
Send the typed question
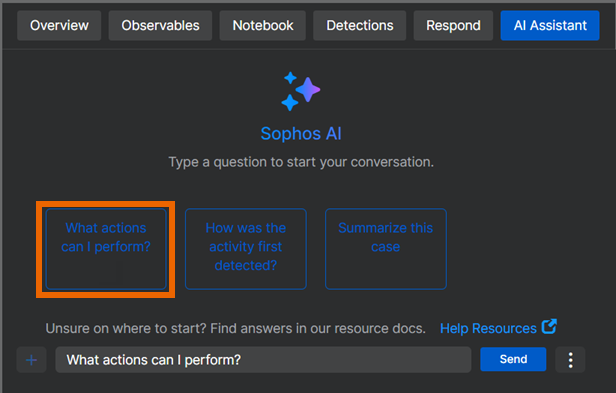[513, 359]
